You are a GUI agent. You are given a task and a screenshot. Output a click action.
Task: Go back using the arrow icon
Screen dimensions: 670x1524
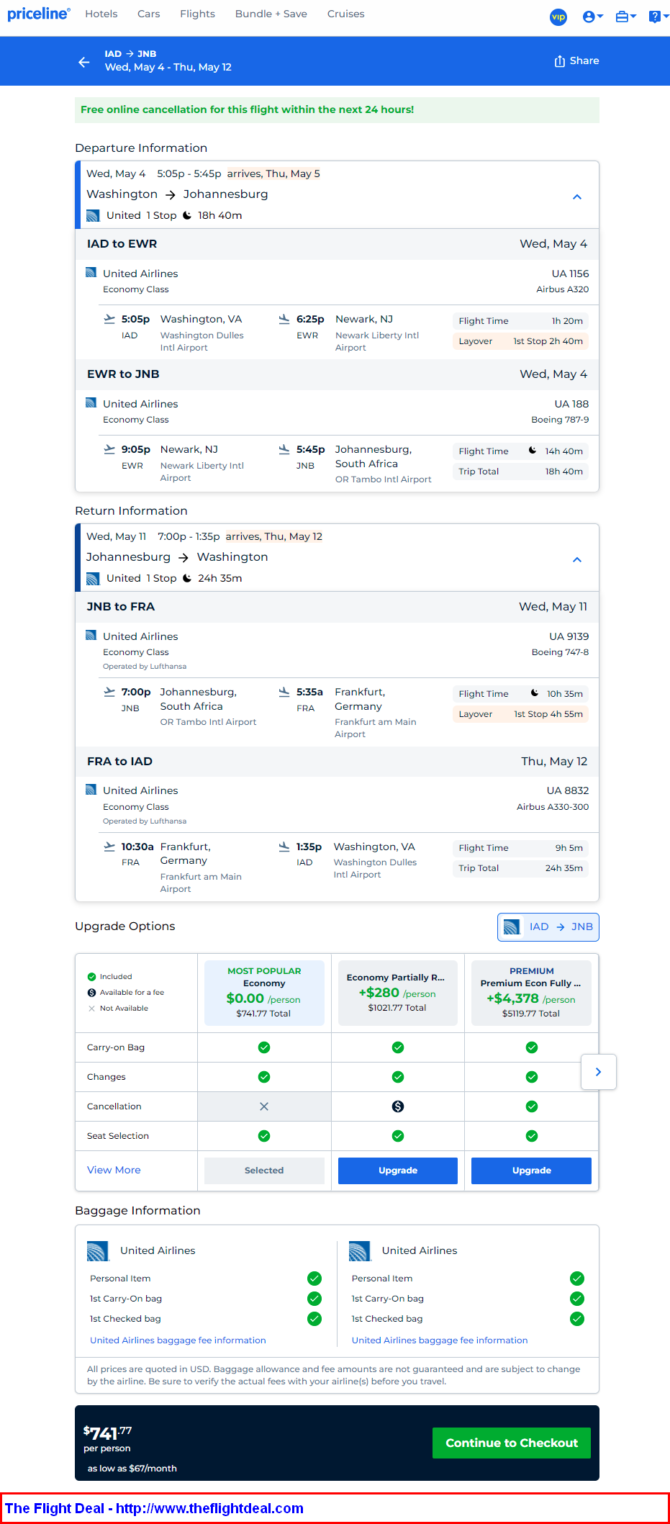(x=84, y=62)
